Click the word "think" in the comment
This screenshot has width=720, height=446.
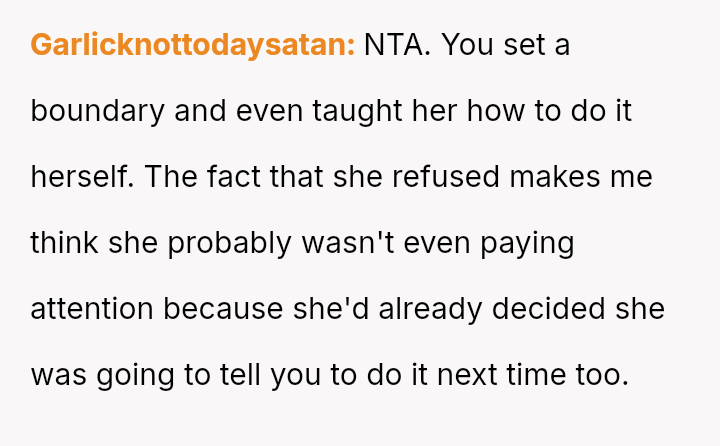click(x=61, y=243)
